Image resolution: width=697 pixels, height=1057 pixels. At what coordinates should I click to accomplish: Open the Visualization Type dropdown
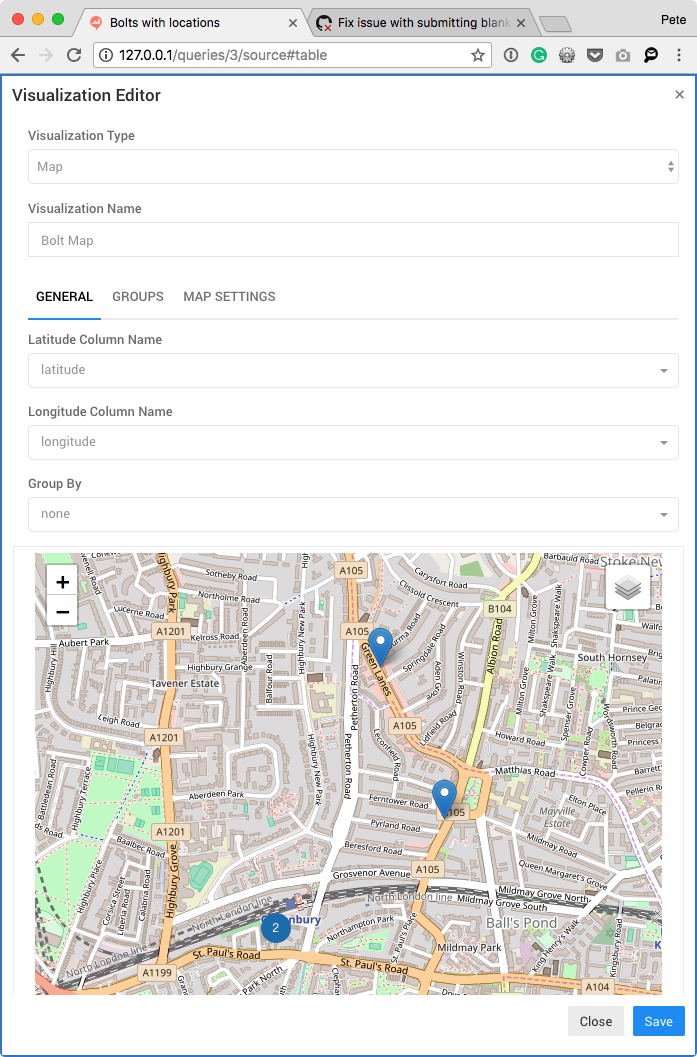tap(353, 167)
